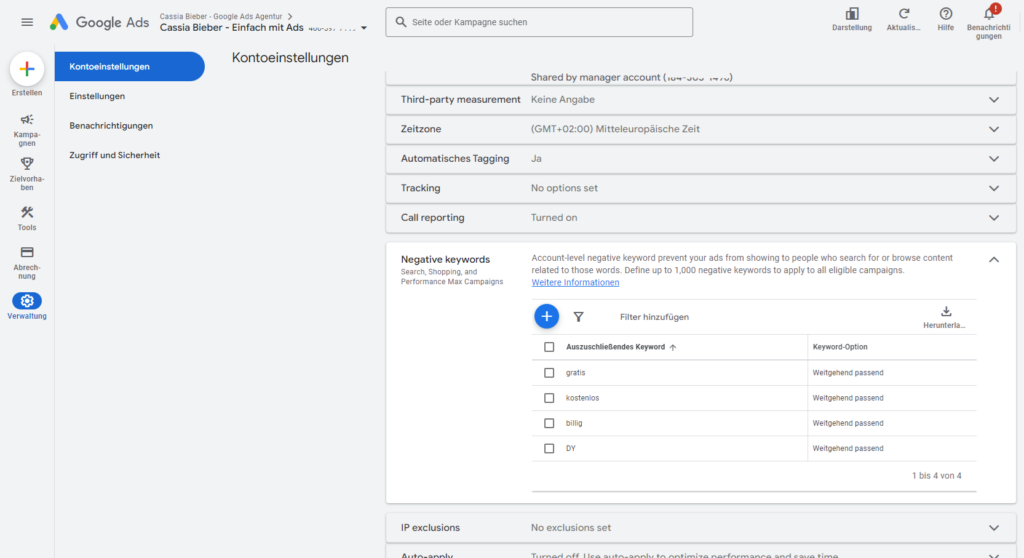Open Kampagnen in the sidebar
This screenshot has height=558, width=1024.
(x=27, y=129)
